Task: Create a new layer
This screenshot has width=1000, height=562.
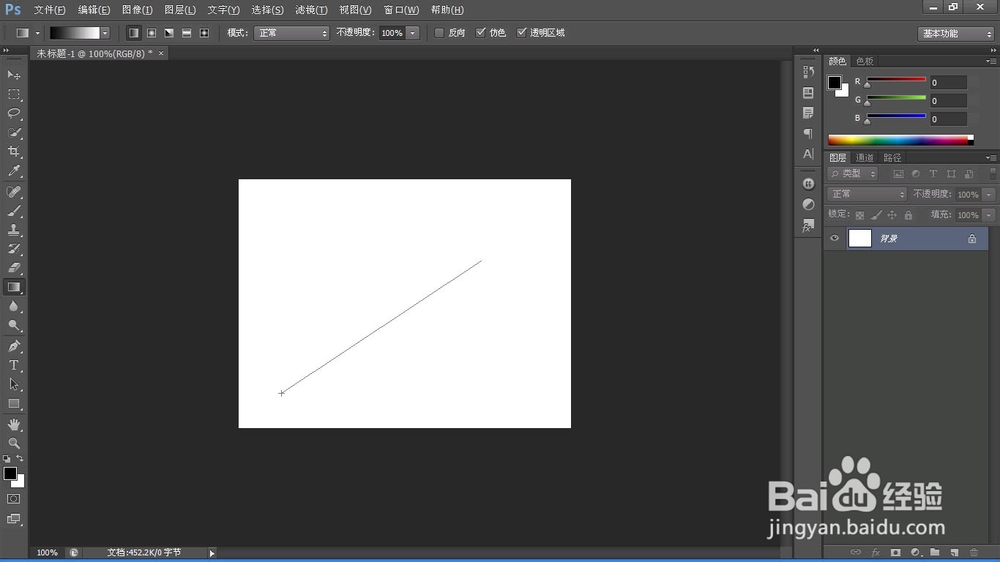Action: (954, 552)
